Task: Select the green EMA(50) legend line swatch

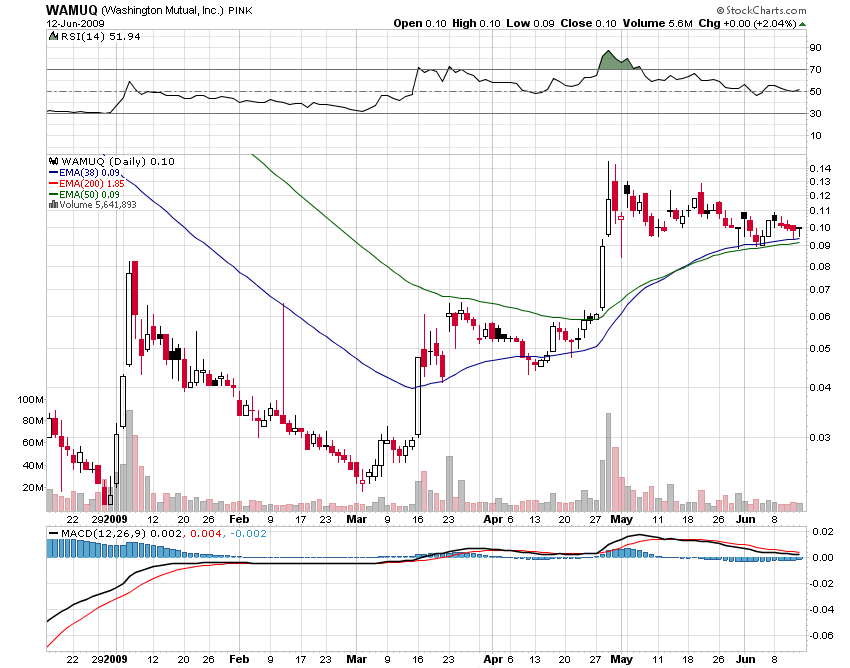Action: click(53, 194)
